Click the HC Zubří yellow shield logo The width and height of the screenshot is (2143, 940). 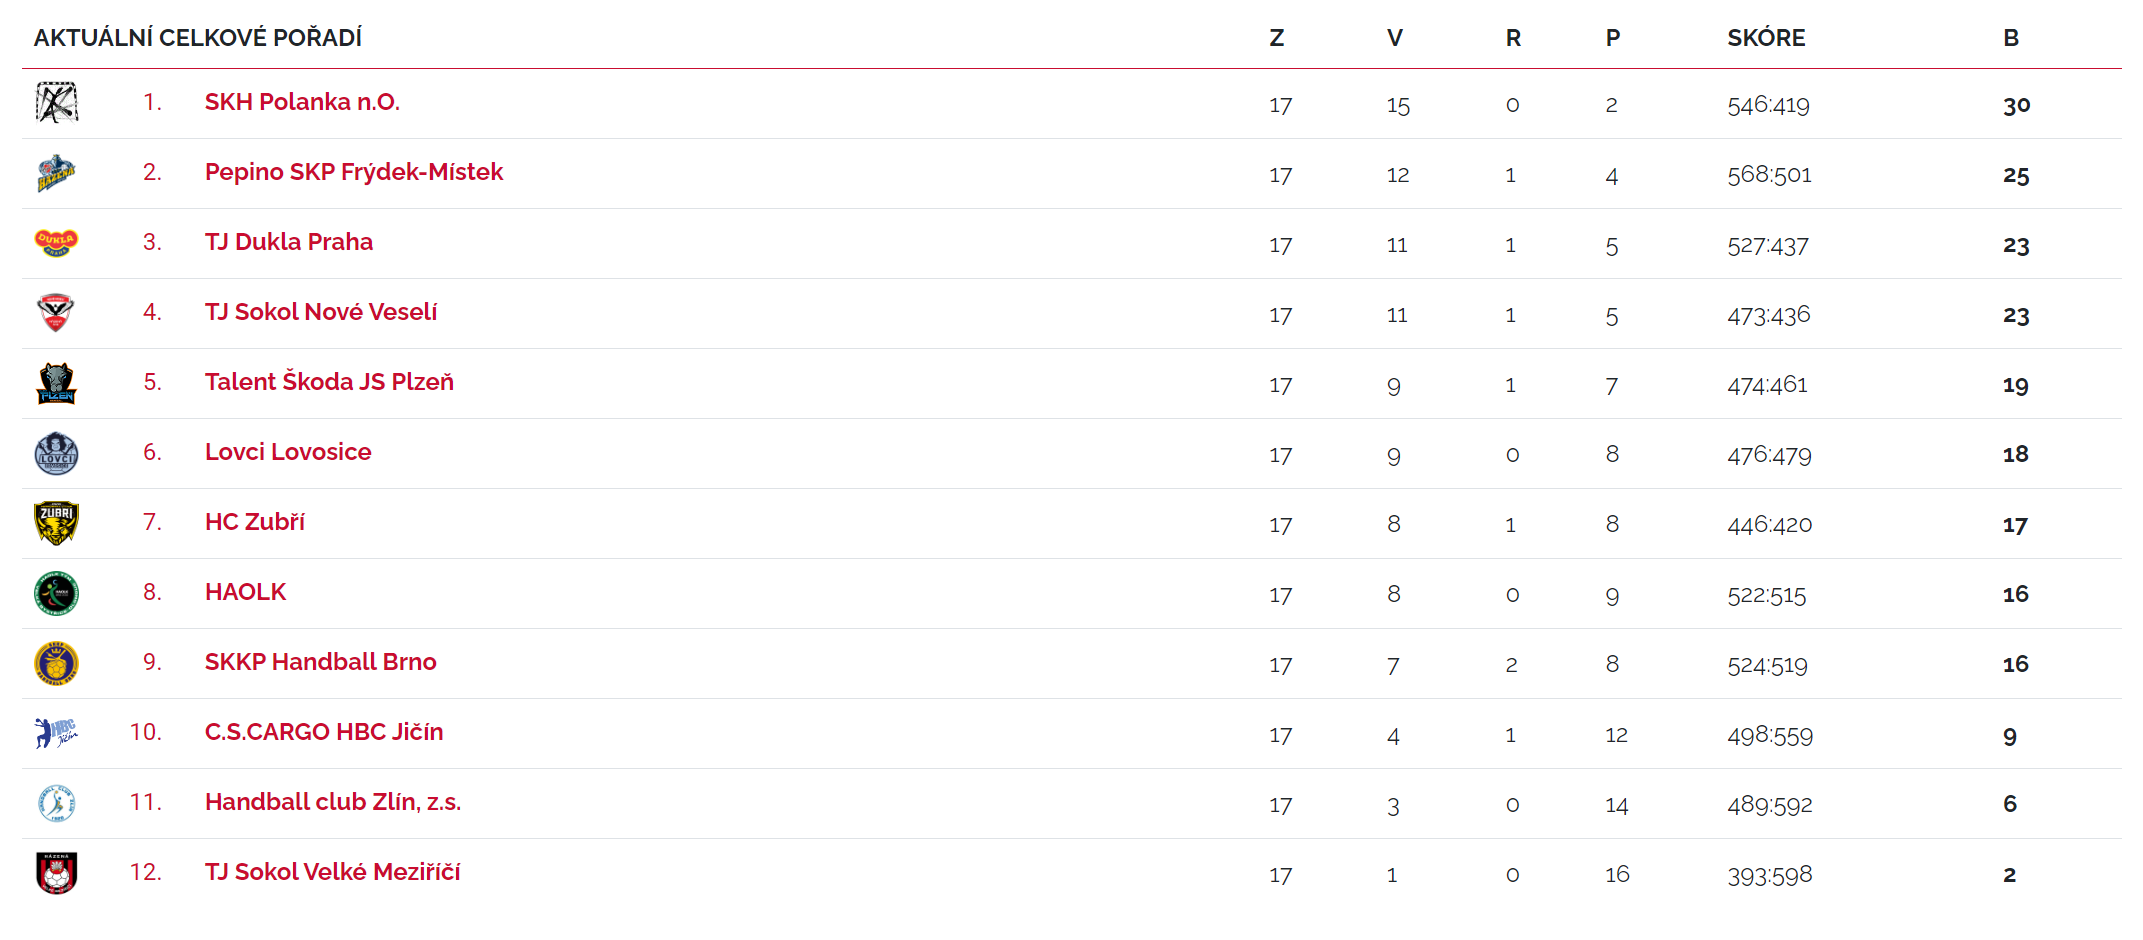[x=57, y=523]
